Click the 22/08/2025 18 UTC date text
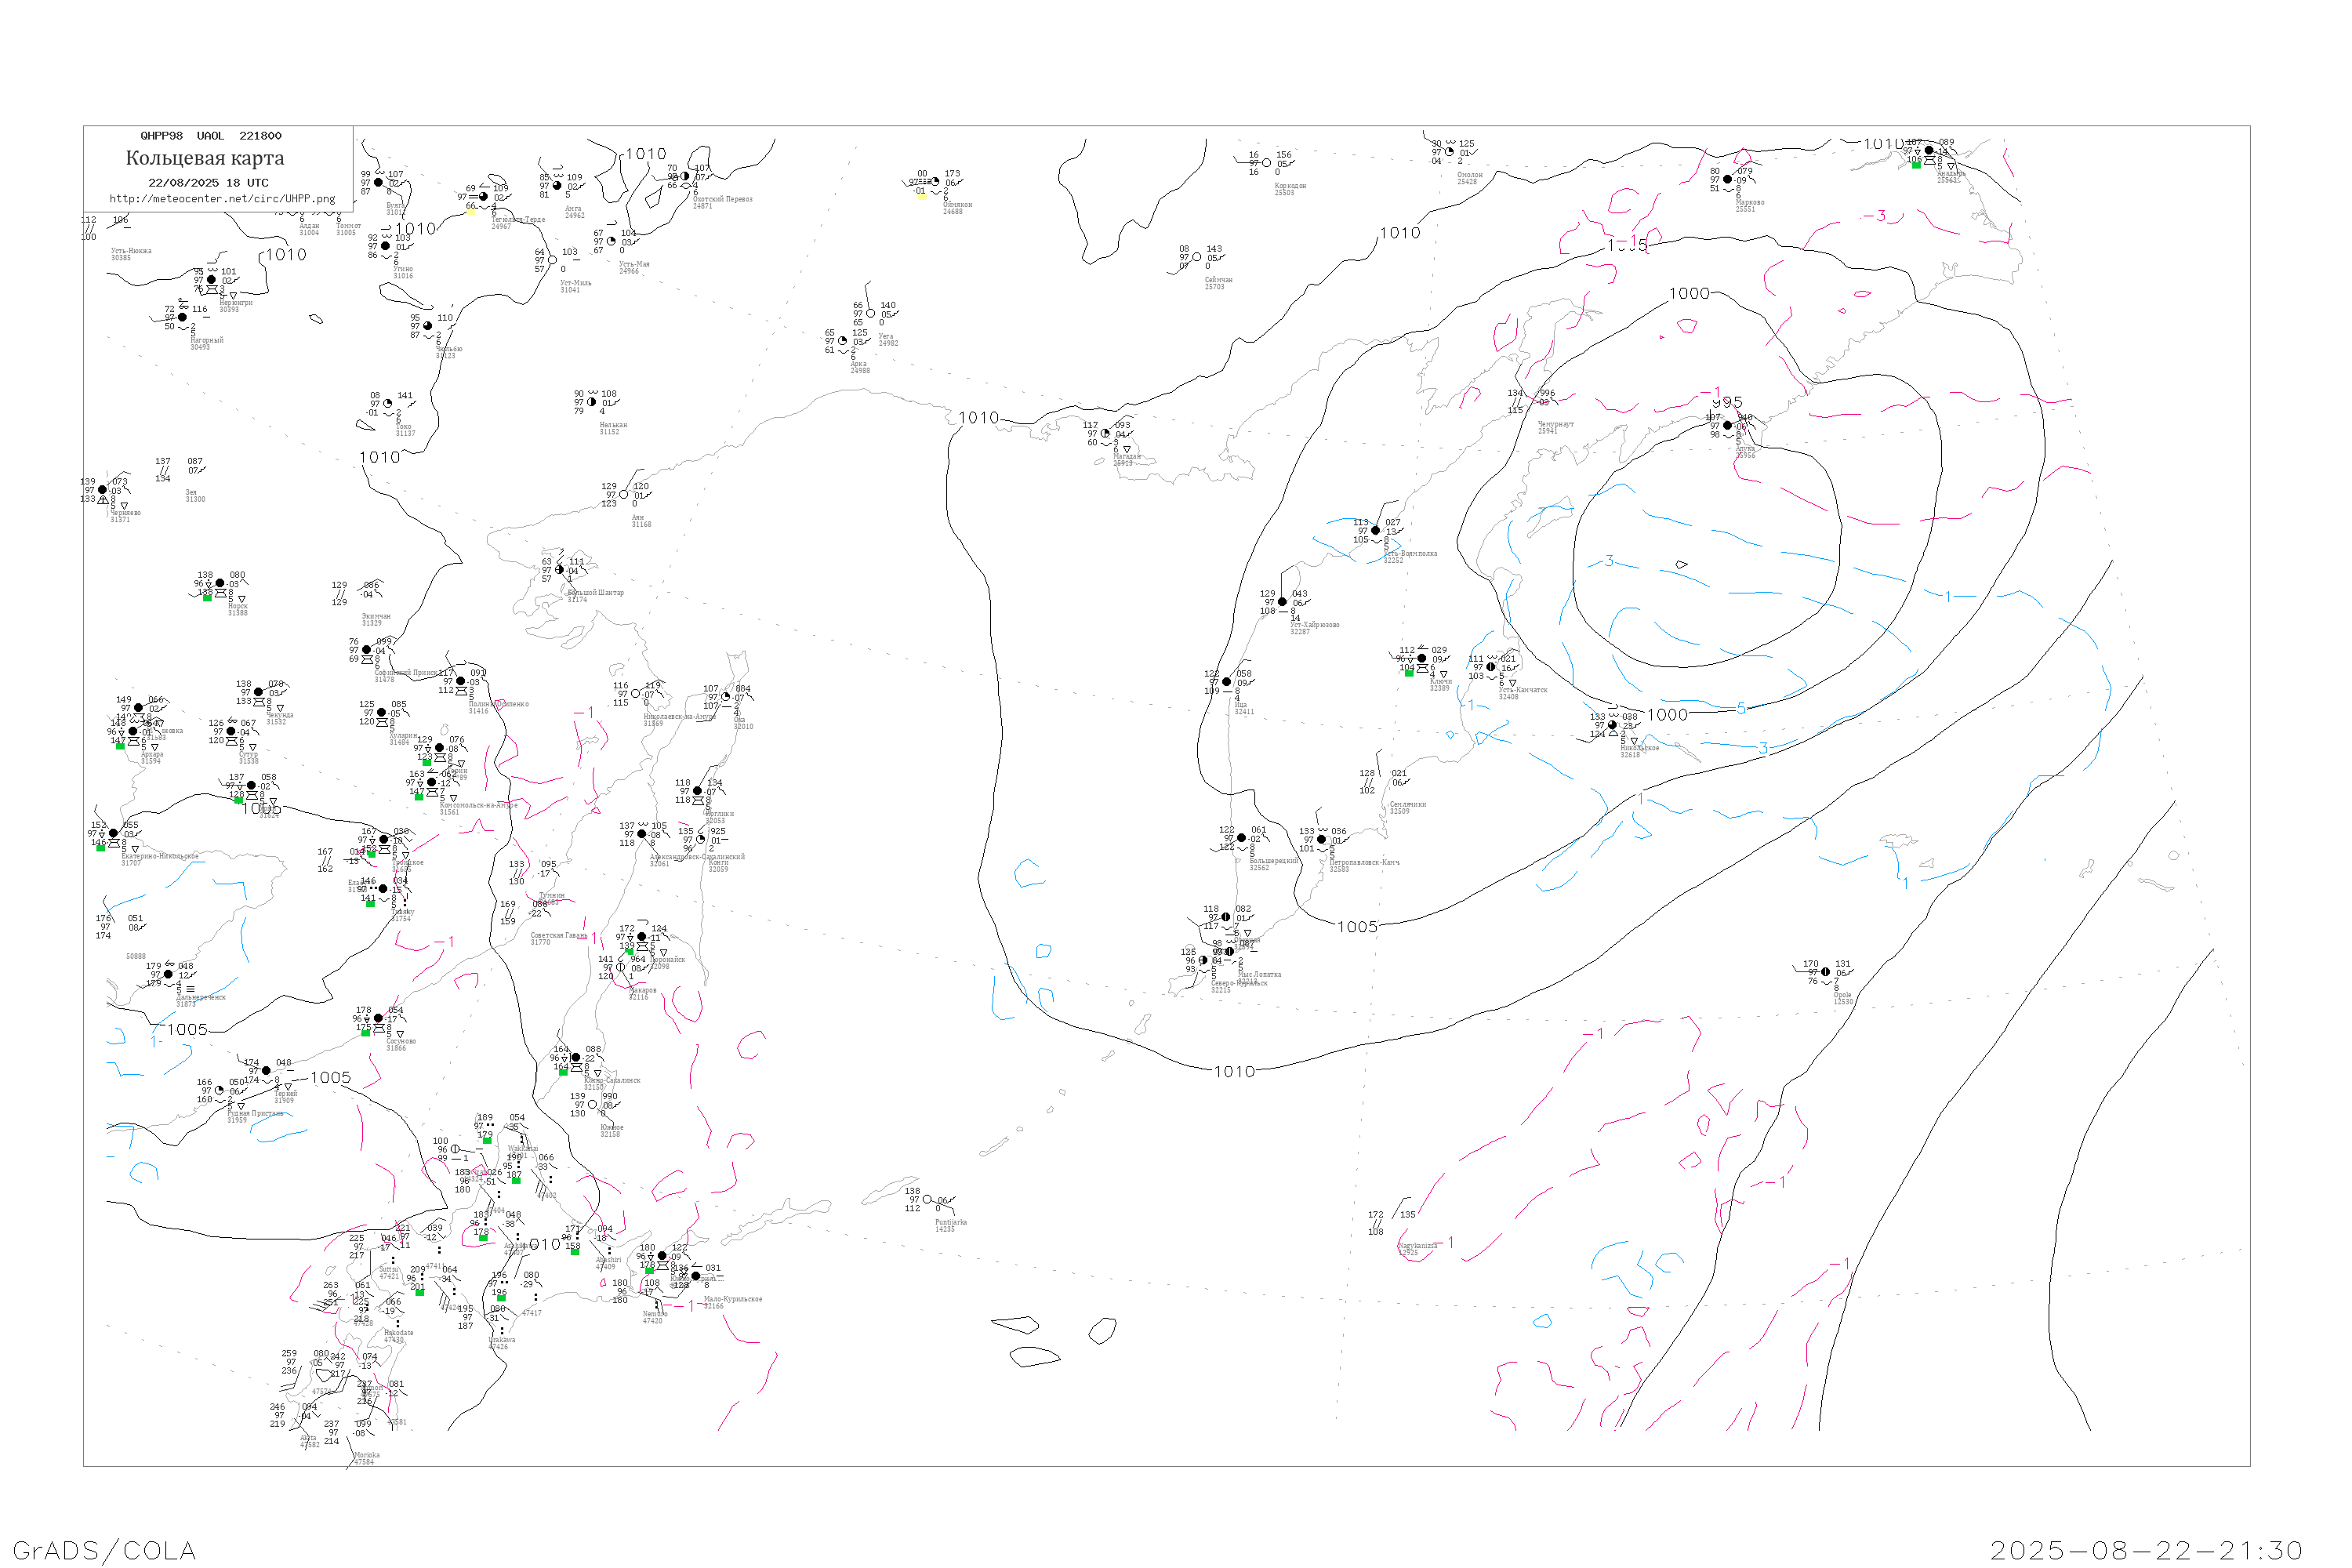 point(208,183)
